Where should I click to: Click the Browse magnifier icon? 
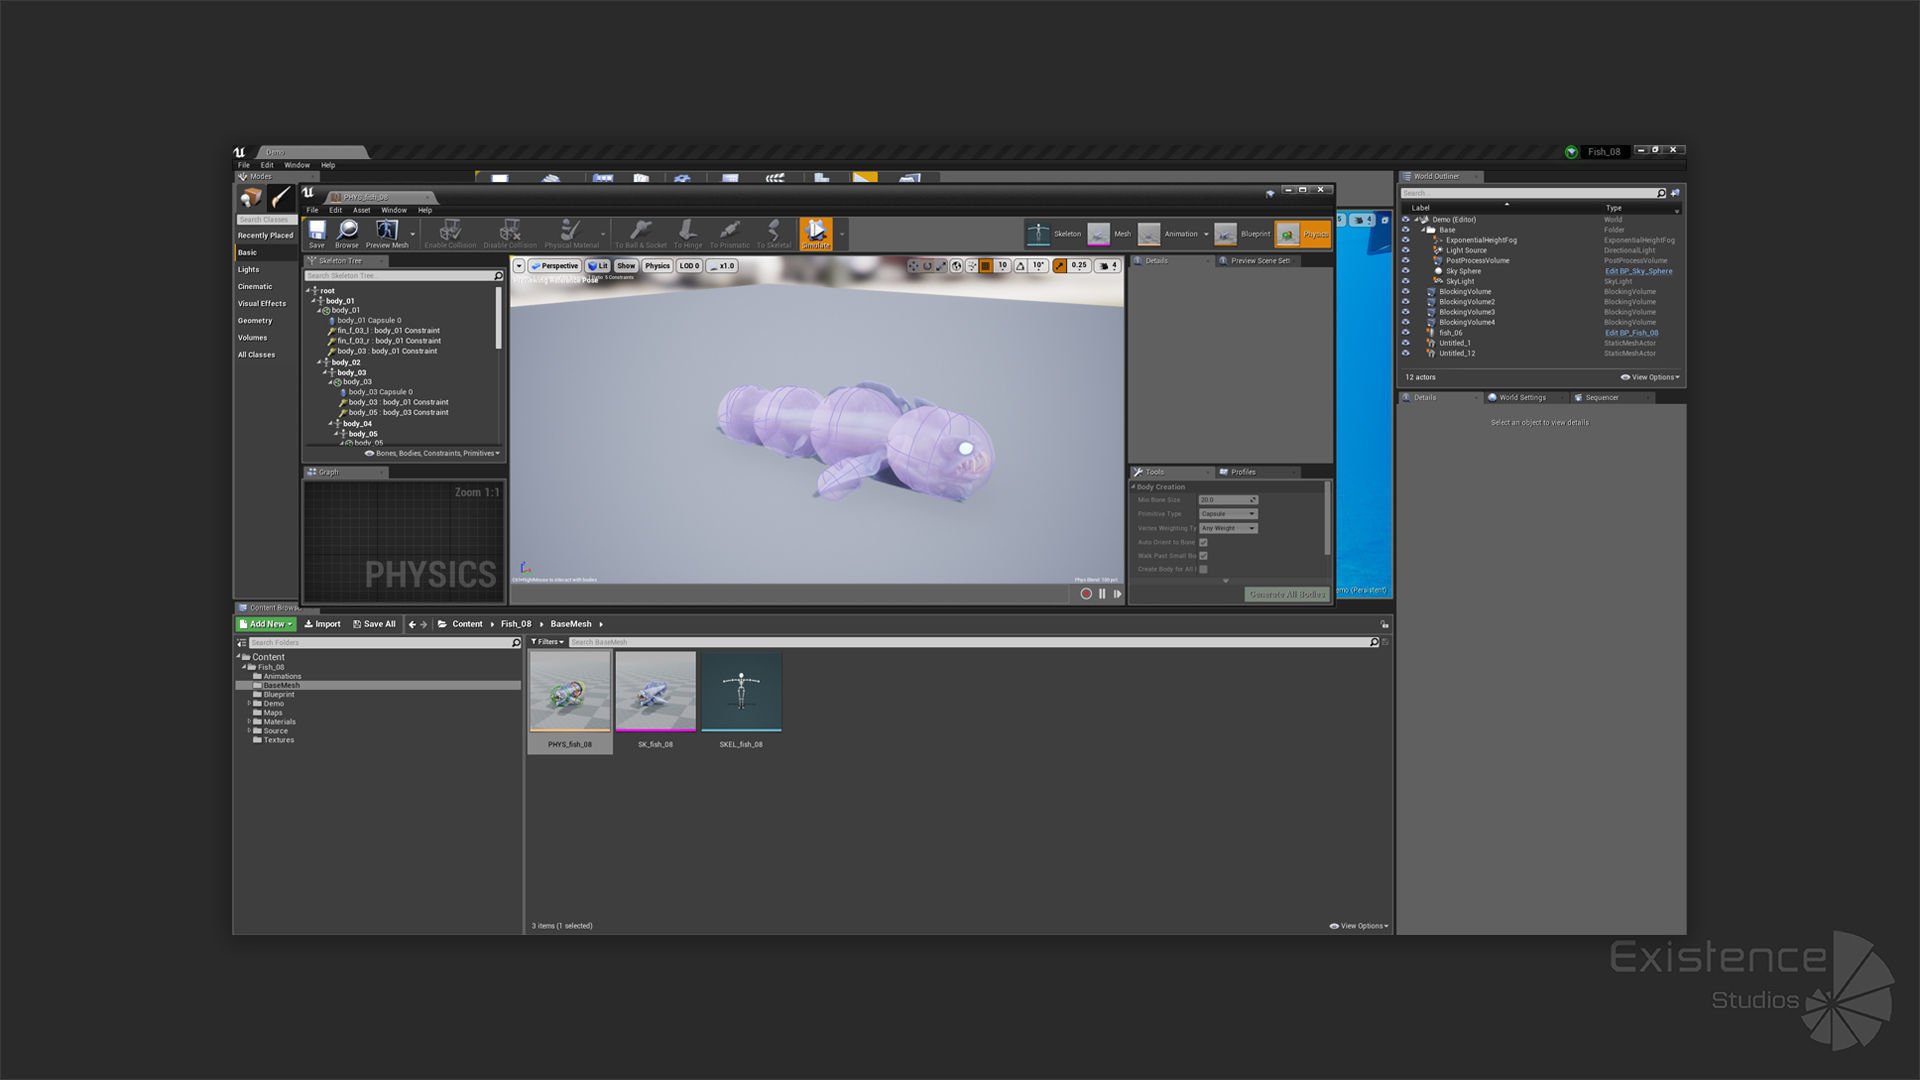pyautogui.click(x=347, y=230)
